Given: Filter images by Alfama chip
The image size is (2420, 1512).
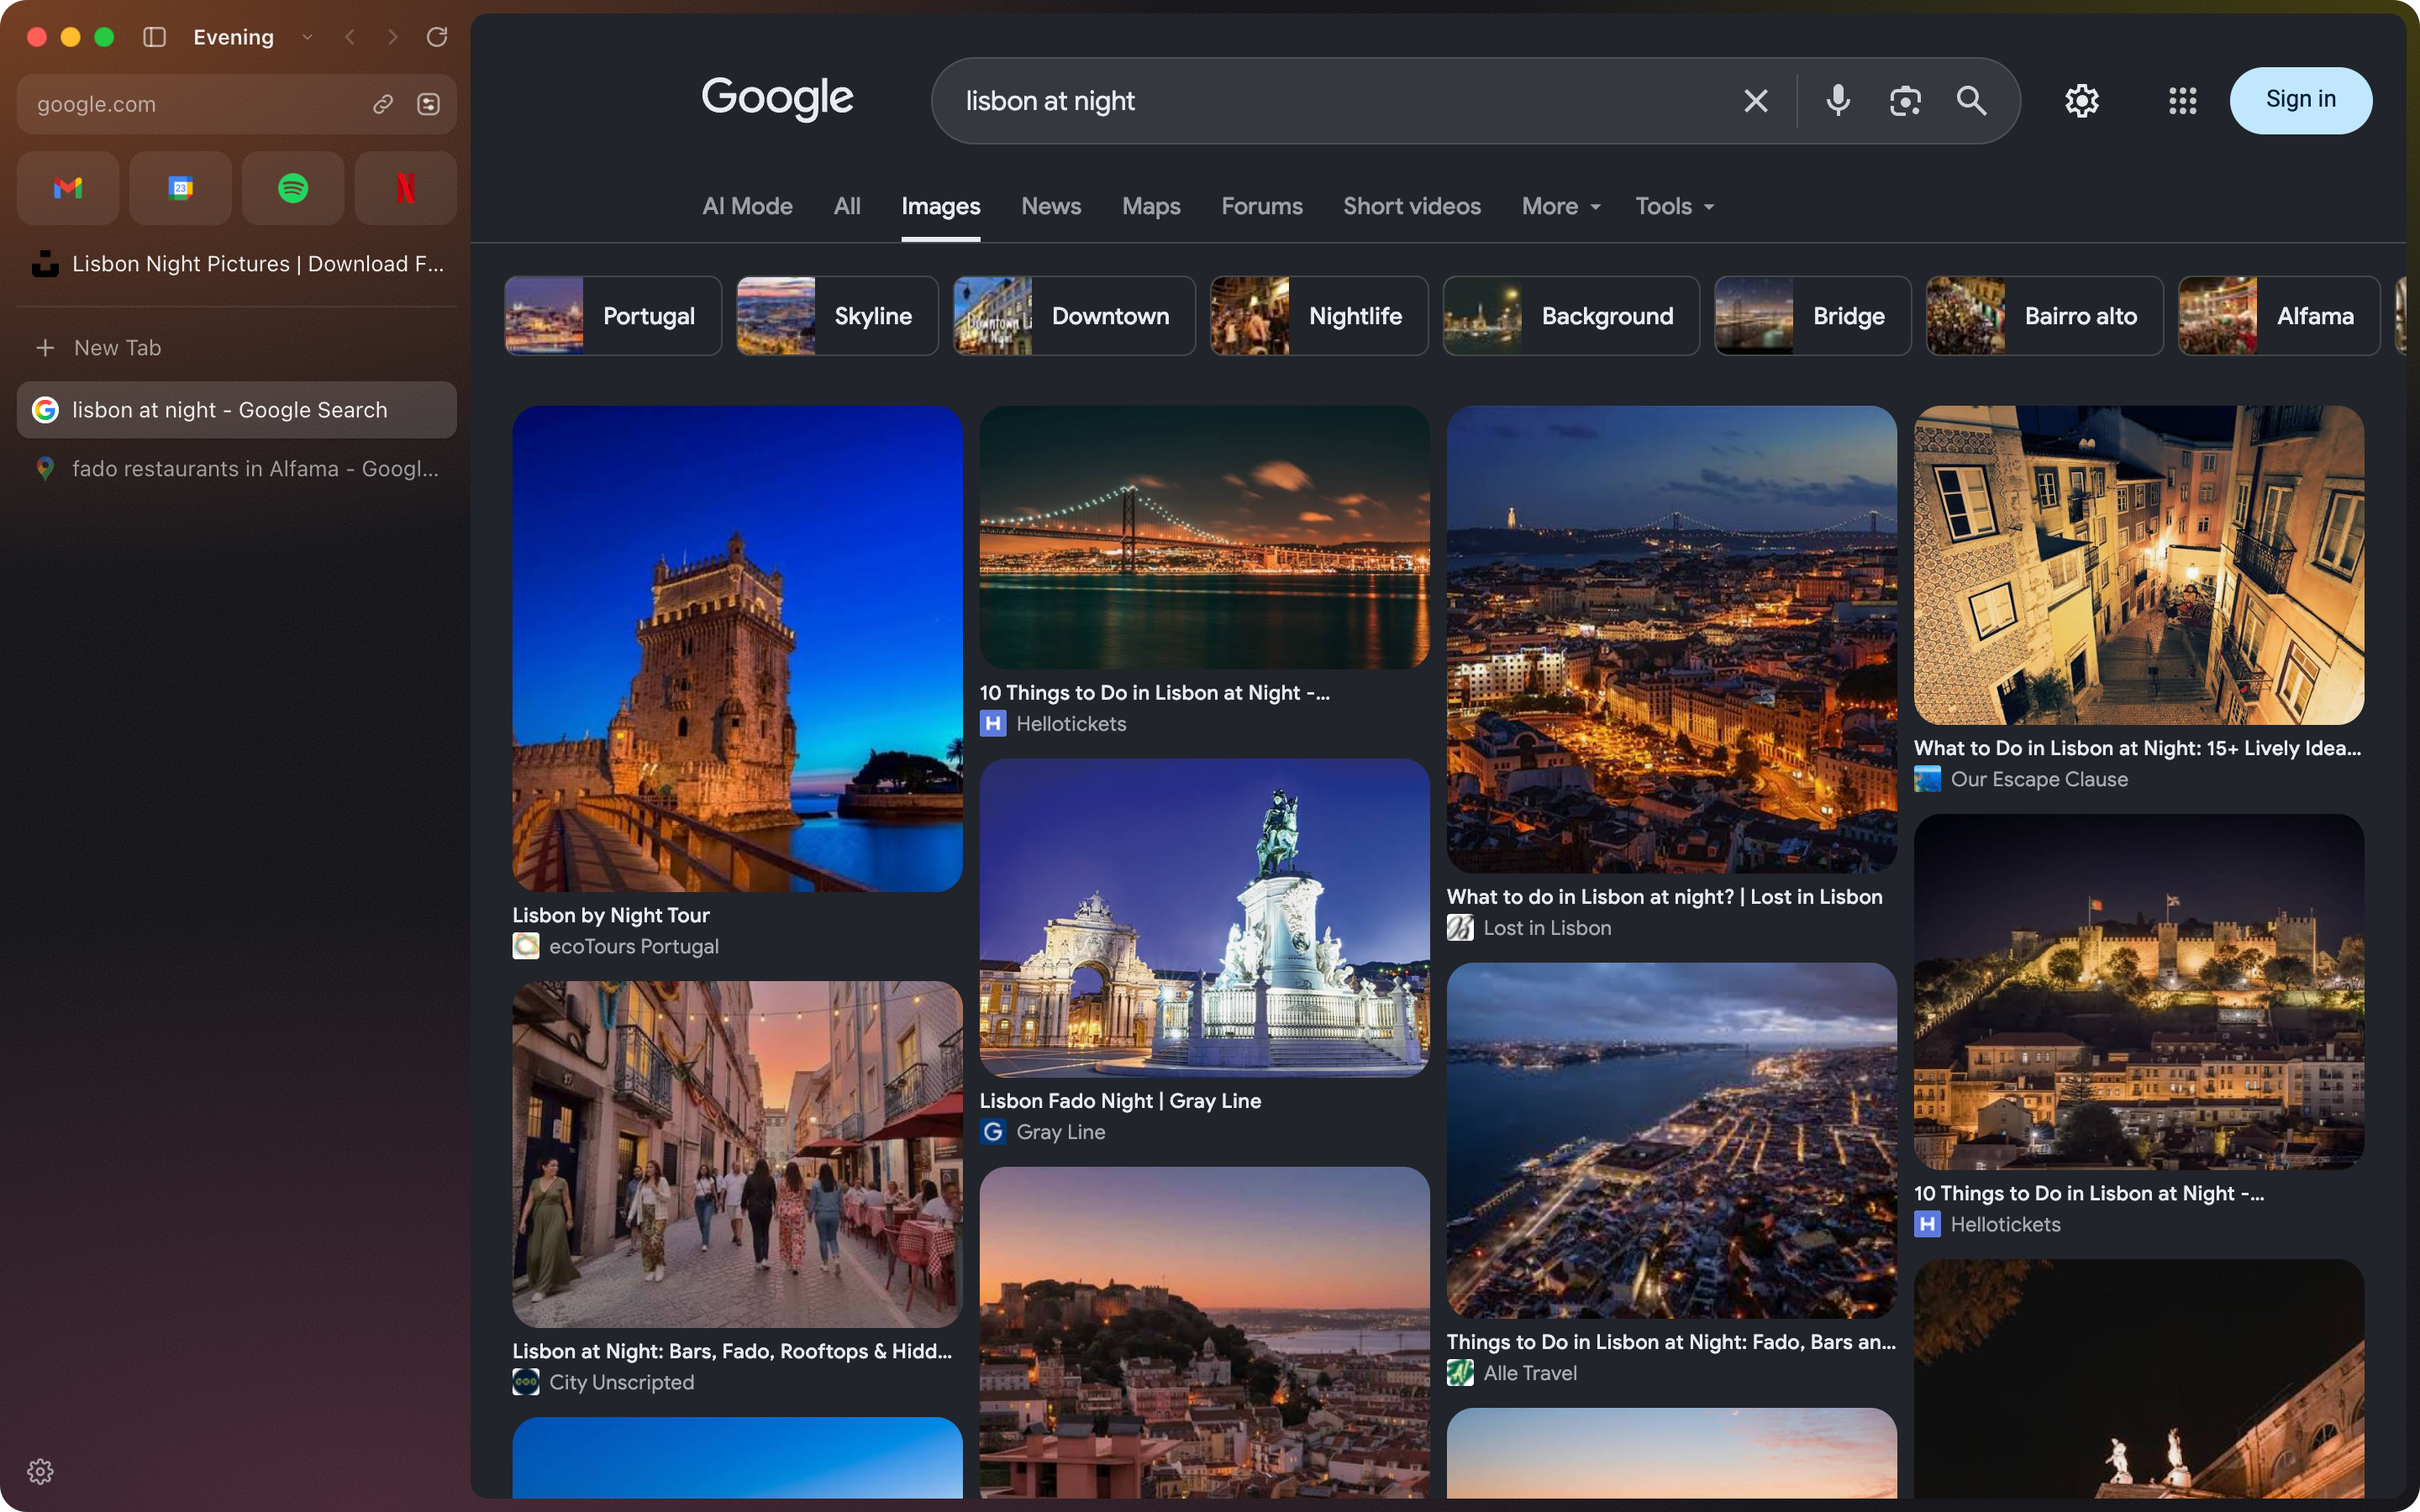Looking at the screenshot, I should tap(2279, 316).
